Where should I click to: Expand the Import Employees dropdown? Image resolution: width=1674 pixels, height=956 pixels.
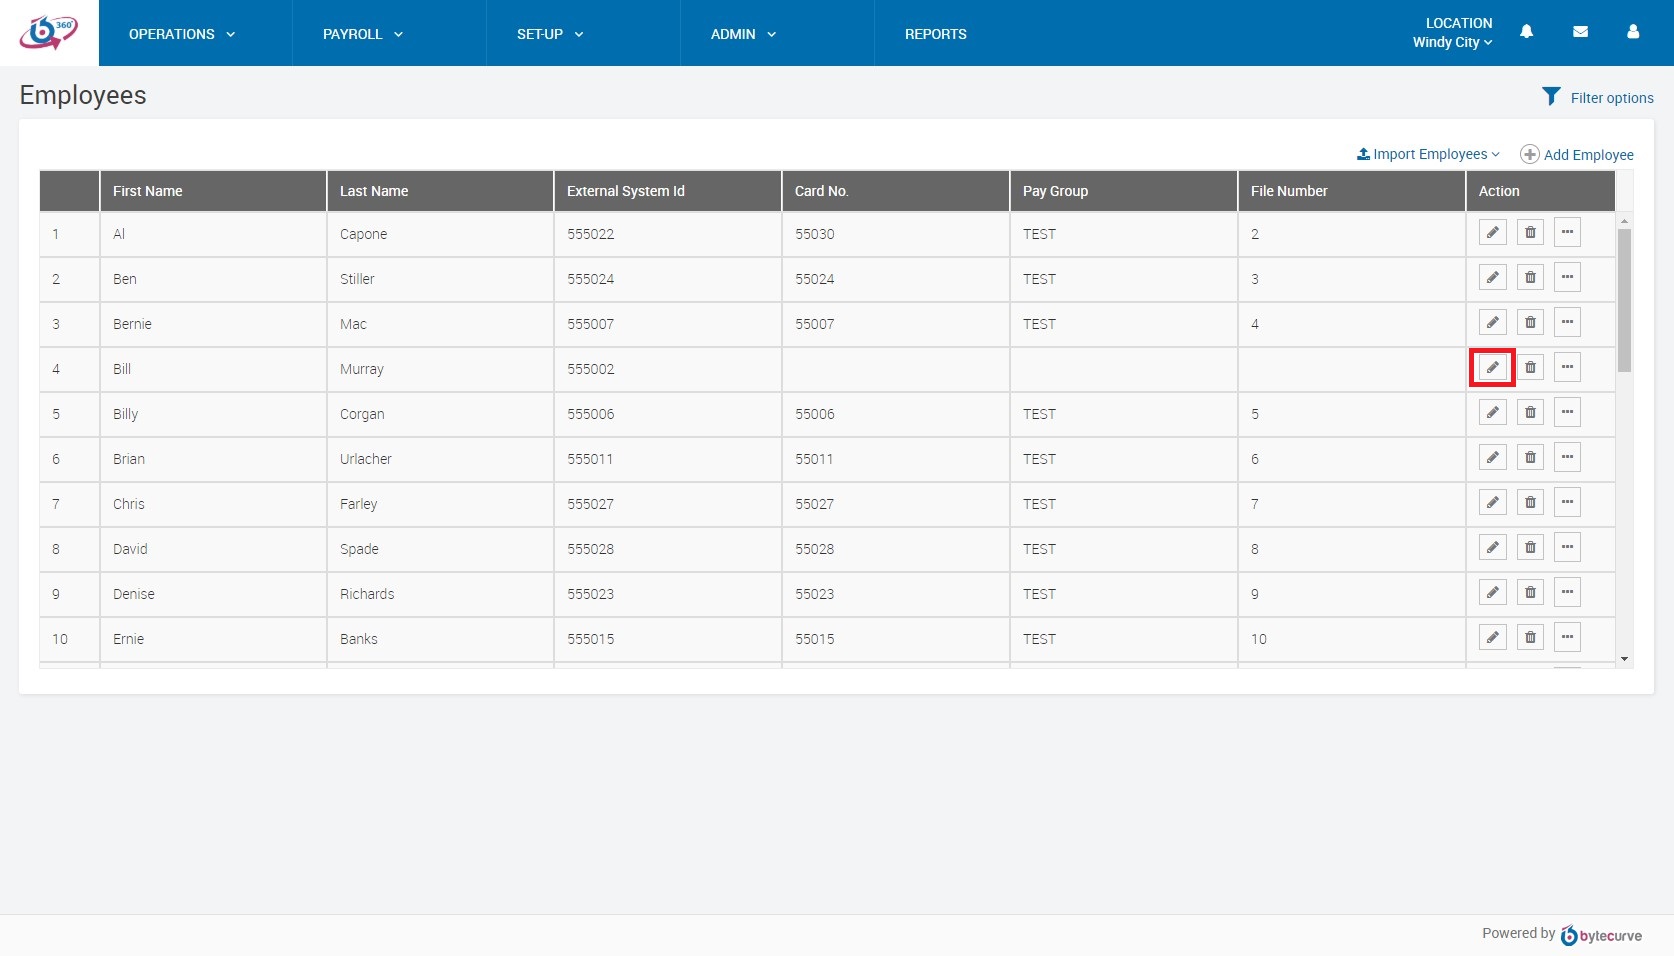1428,154
